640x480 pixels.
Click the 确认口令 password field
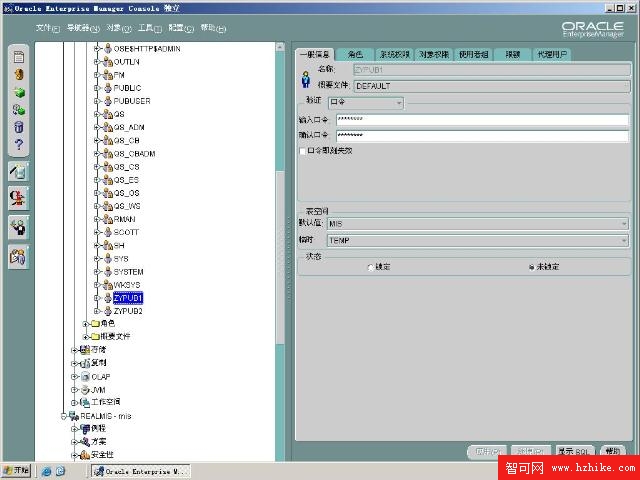482,136
